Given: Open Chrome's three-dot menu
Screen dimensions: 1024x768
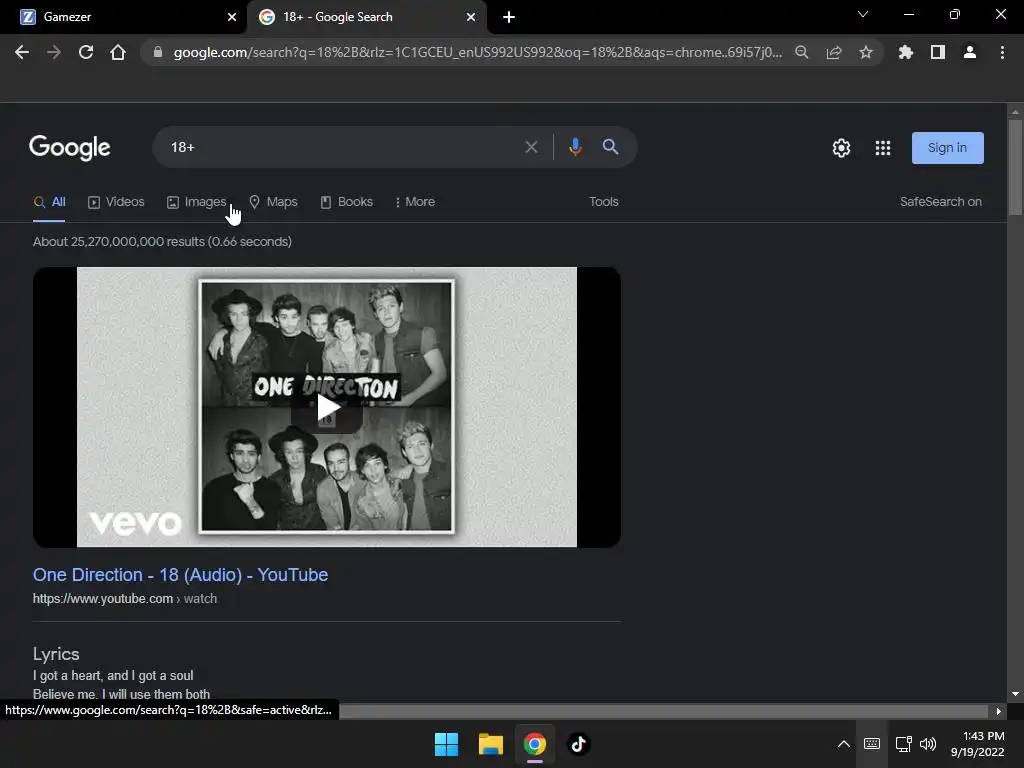Looking at the screenshot, I should (x=1002, y=52).
